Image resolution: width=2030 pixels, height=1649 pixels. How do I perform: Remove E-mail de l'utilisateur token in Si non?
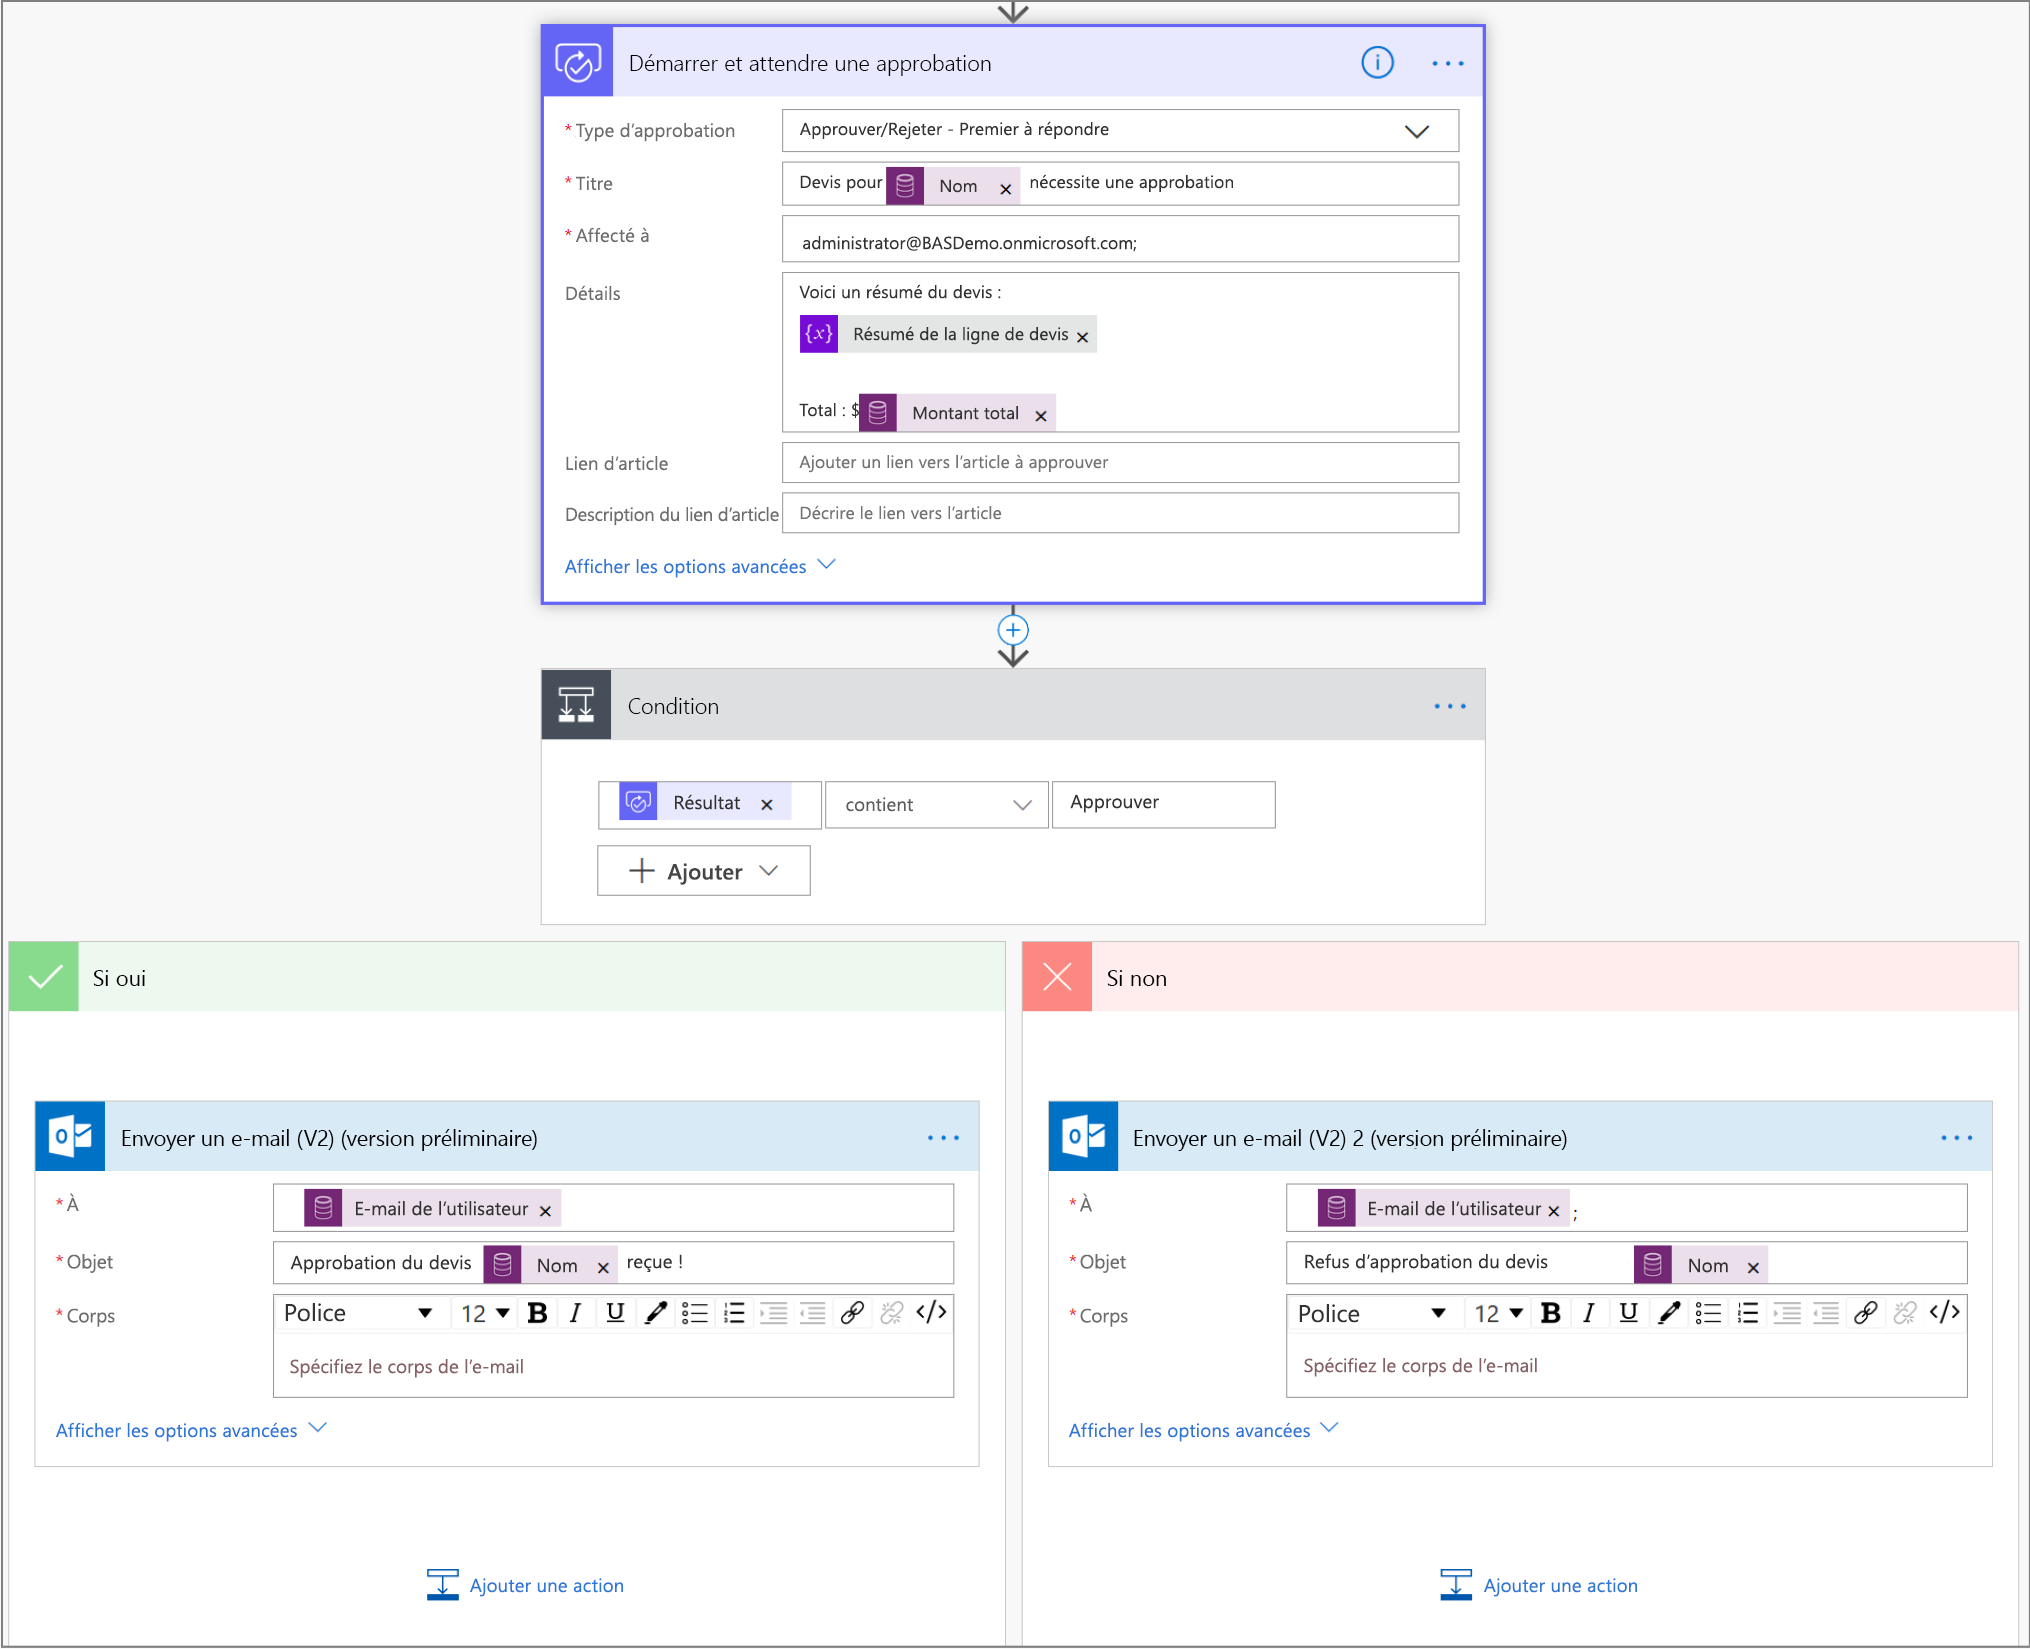pyautogui.click(x=1553, y=1211)
